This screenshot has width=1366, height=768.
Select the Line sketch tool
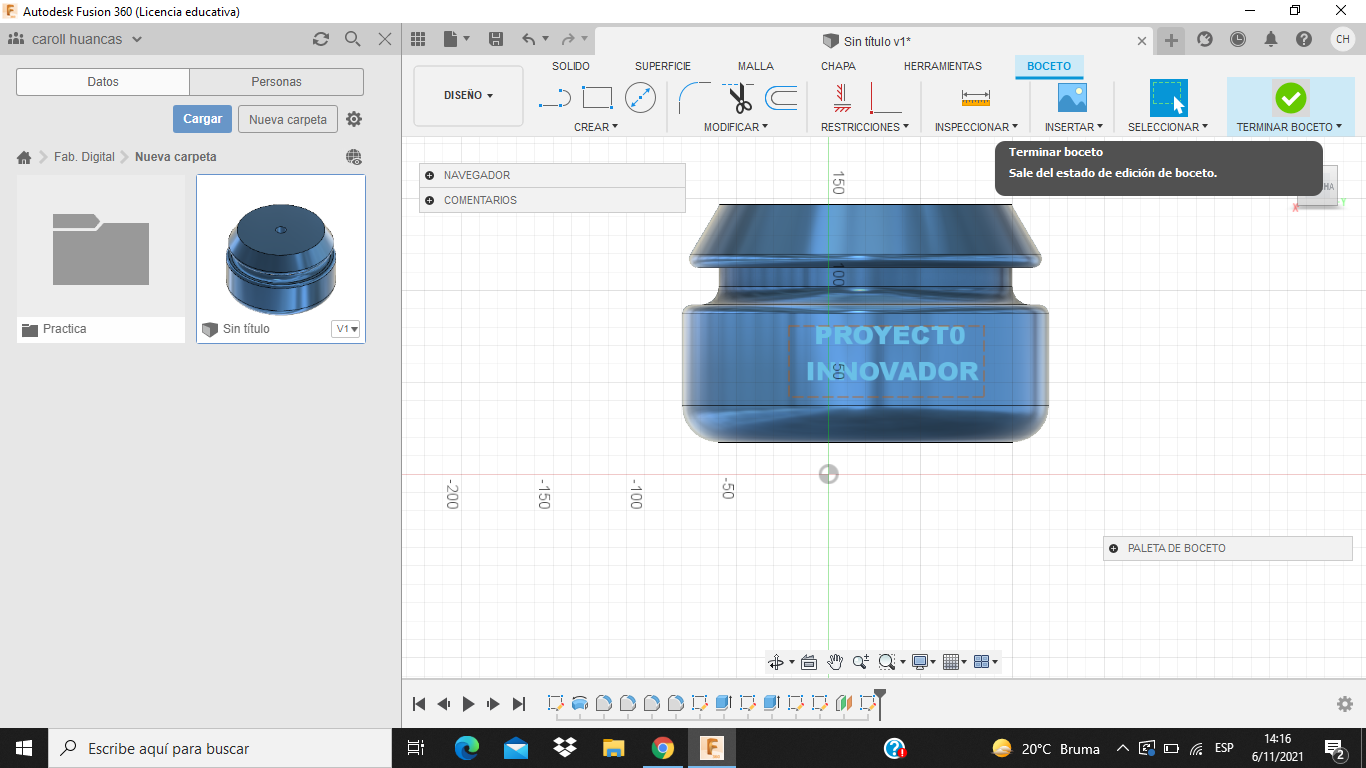(x=555, y=98)
